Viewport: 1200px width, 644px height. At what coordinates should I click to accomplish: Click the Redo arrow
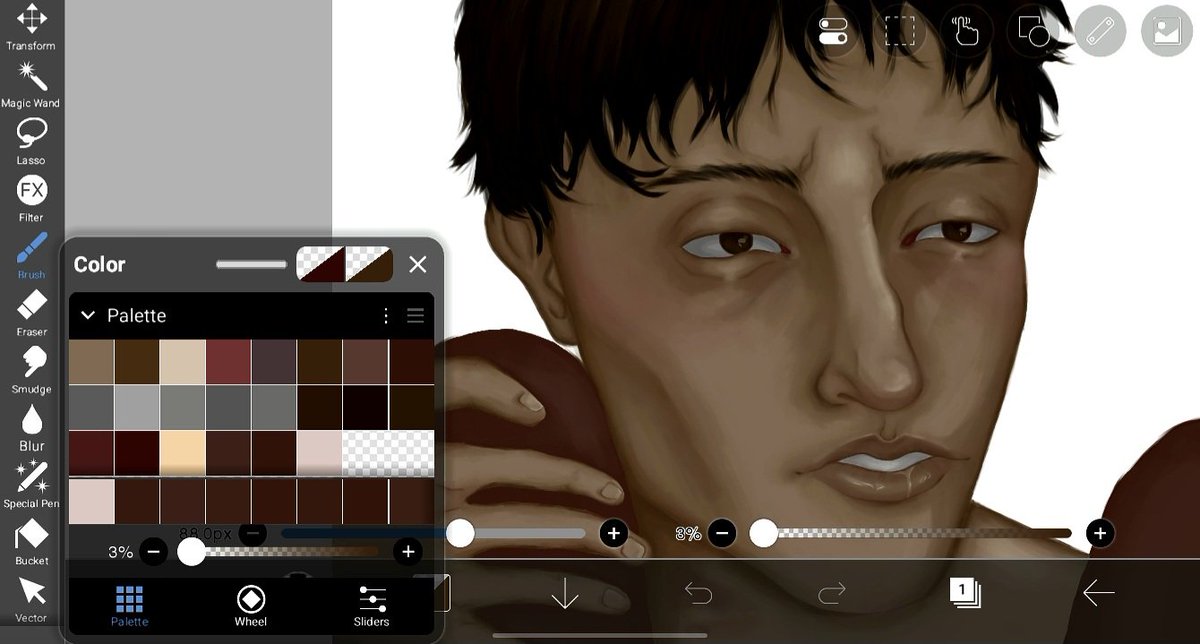pyautogui.click(x=832, y=594)
